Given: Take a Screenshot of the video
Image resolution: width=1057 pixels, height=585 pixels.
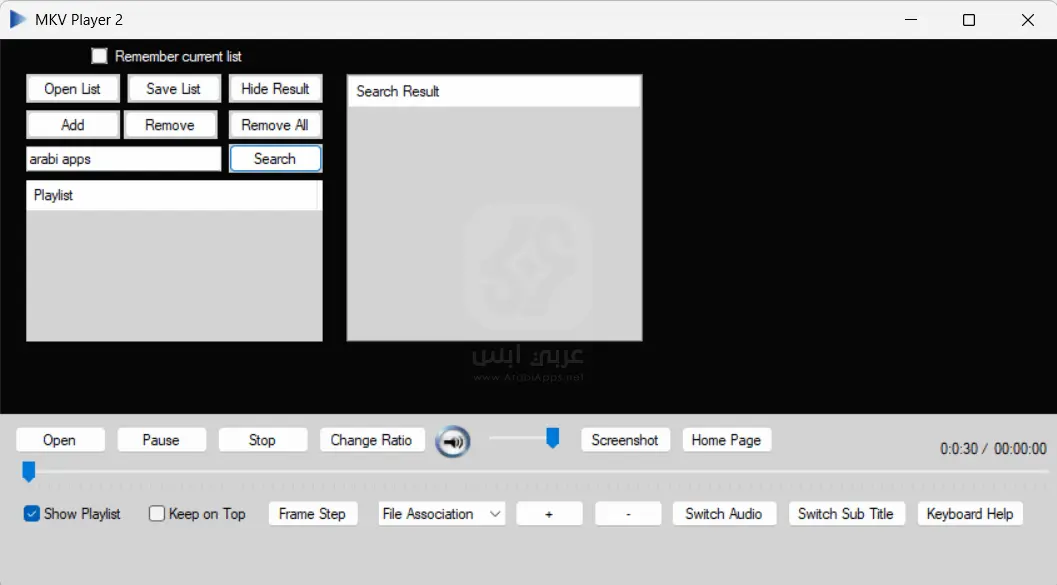Looking at the screenshot, I should point(625,440).
